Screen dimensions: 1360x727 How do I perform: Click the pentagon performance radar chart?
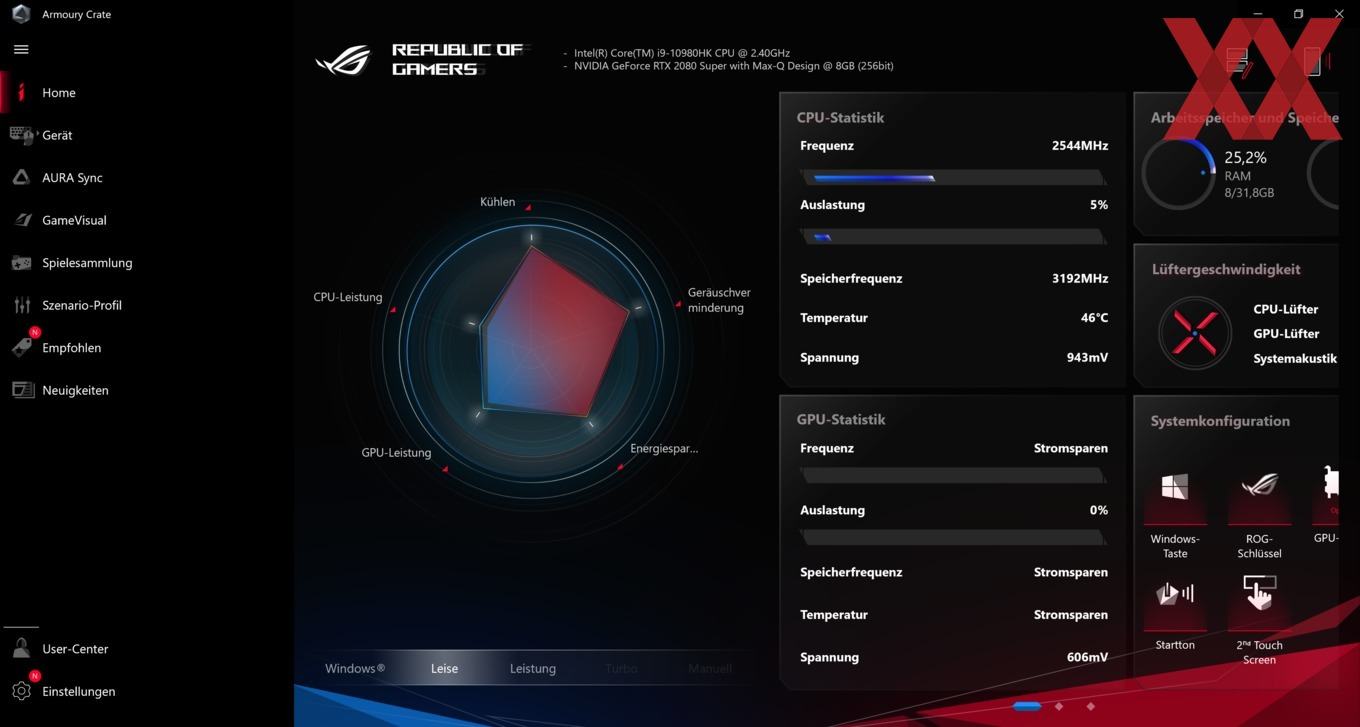554,332
